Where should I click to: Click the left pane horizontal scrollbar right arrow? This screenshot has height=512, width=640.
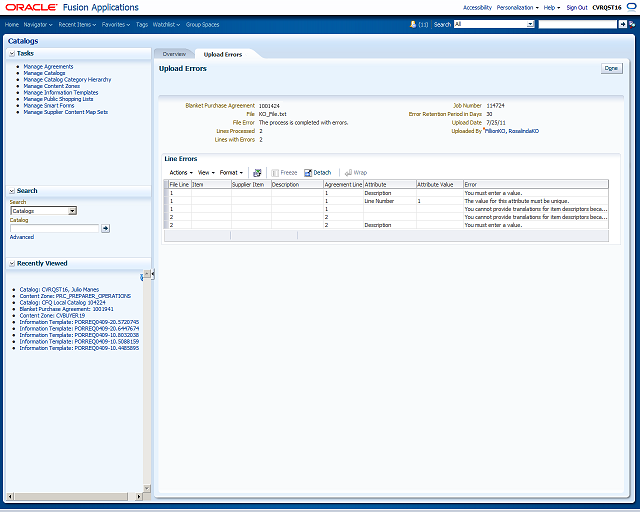click(139, 496)
